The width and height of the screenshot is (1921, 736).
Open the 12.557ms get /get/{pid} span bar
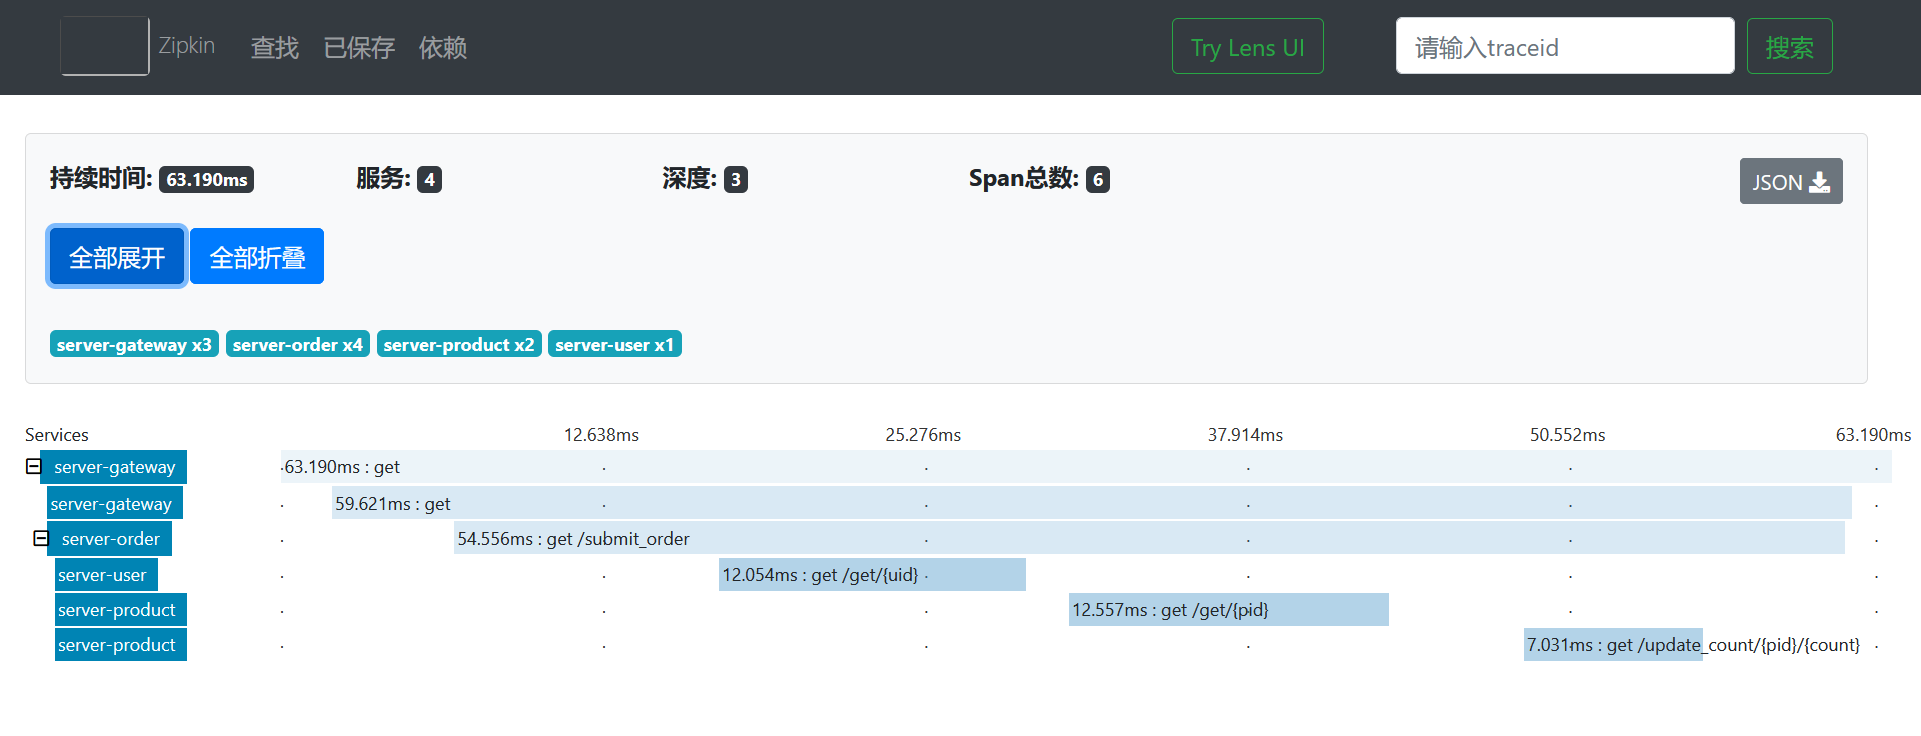pyautogui.click(x=1228, y=610)
